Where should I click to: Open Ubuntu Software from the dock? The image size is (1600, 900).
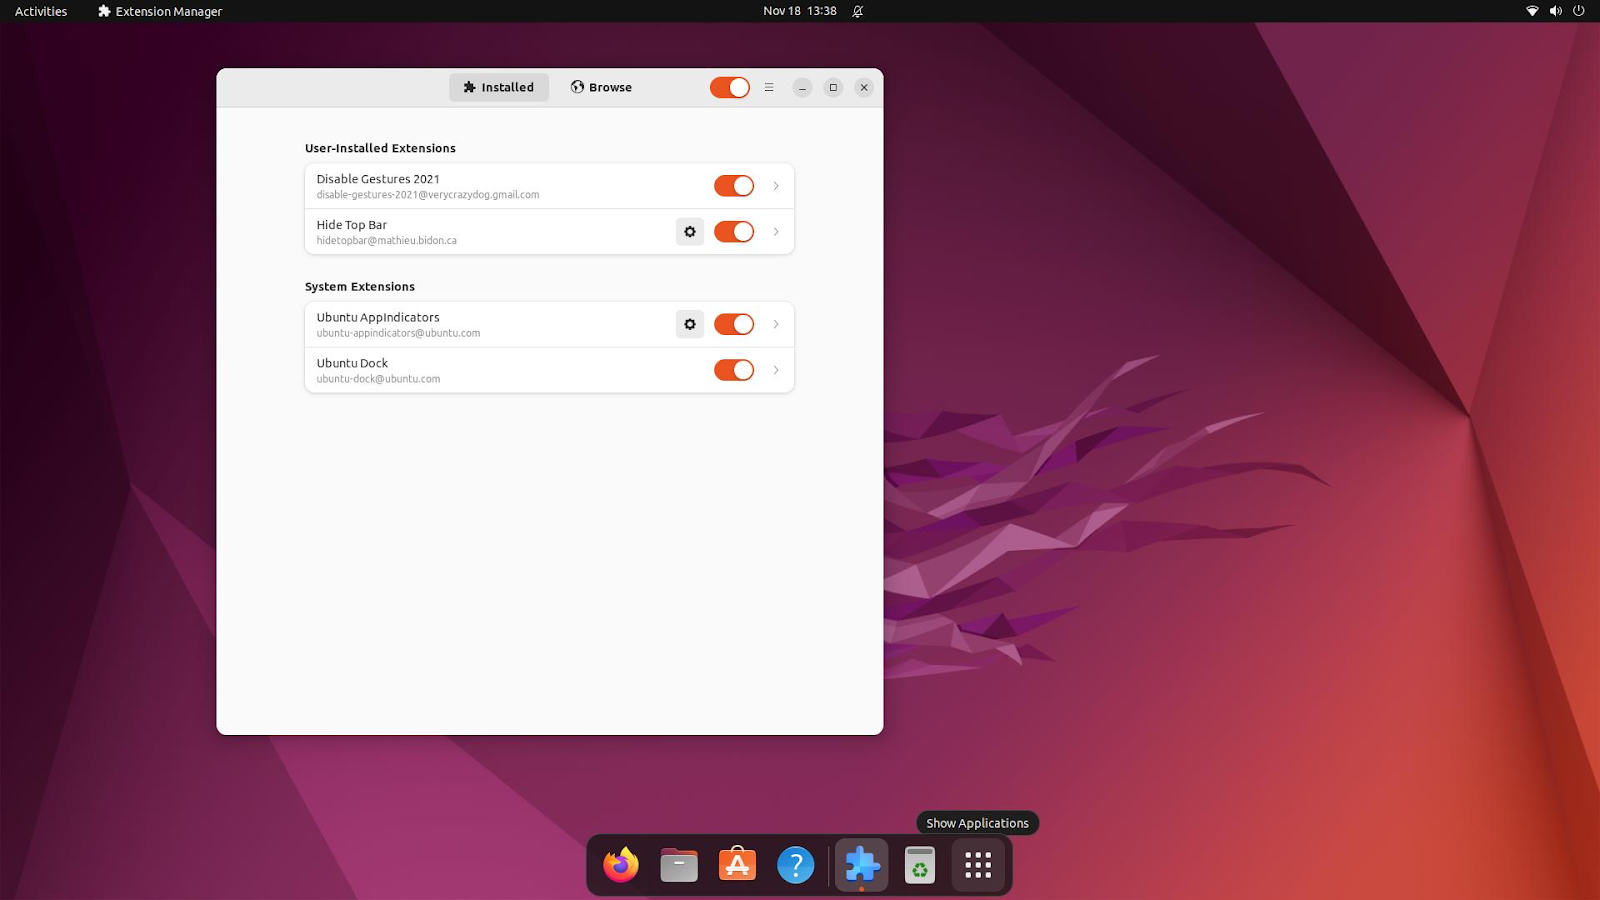coord(737,865)
